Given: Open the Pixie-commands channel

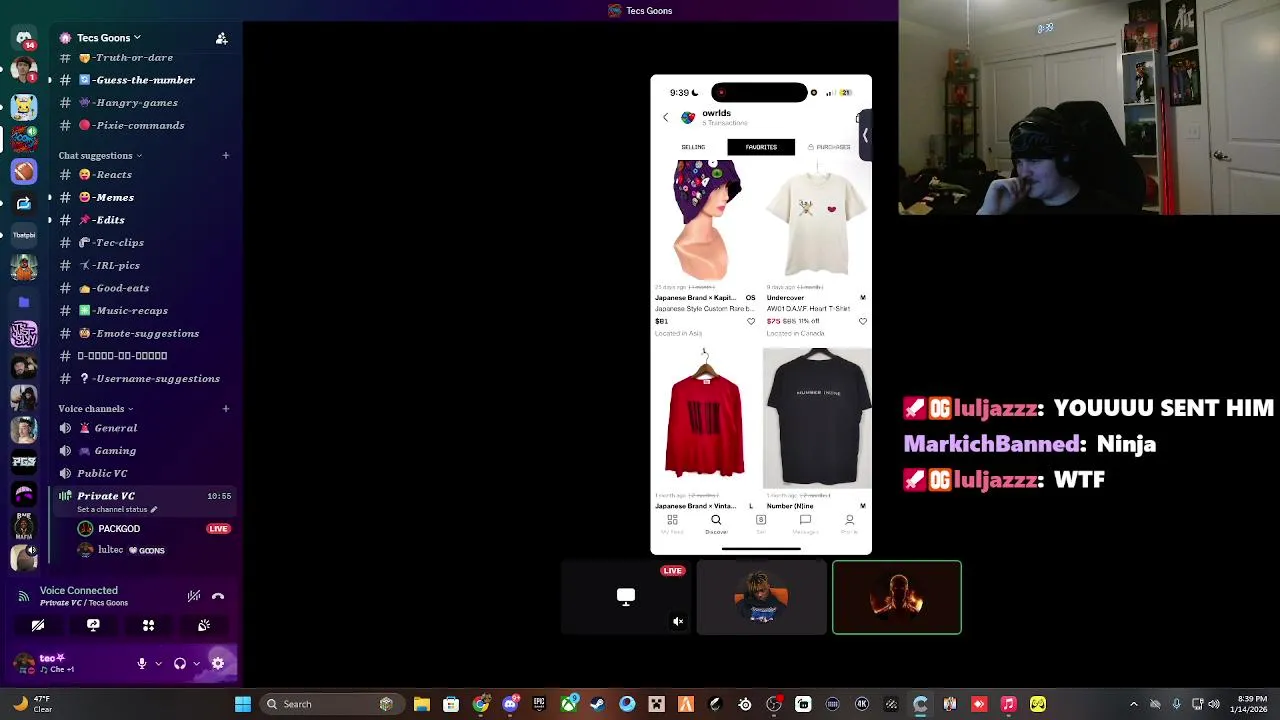Looking at the screenshot, I should coord(145,125).
